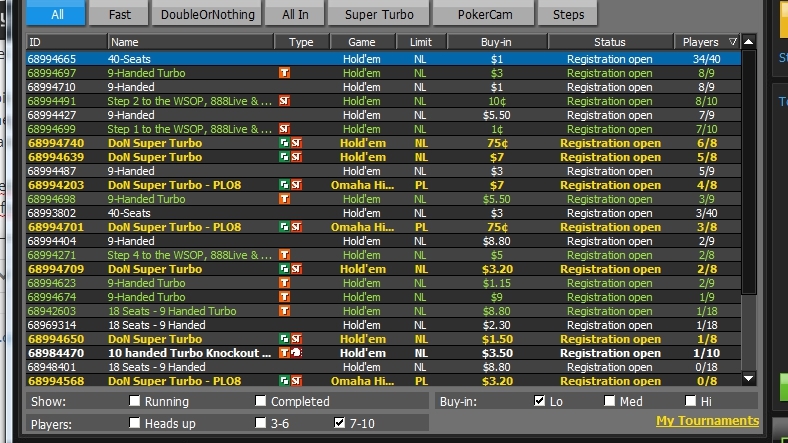788x443 pixels.
Task: Click scrollbar down arrow of tournament list
Action: (749, 379)
